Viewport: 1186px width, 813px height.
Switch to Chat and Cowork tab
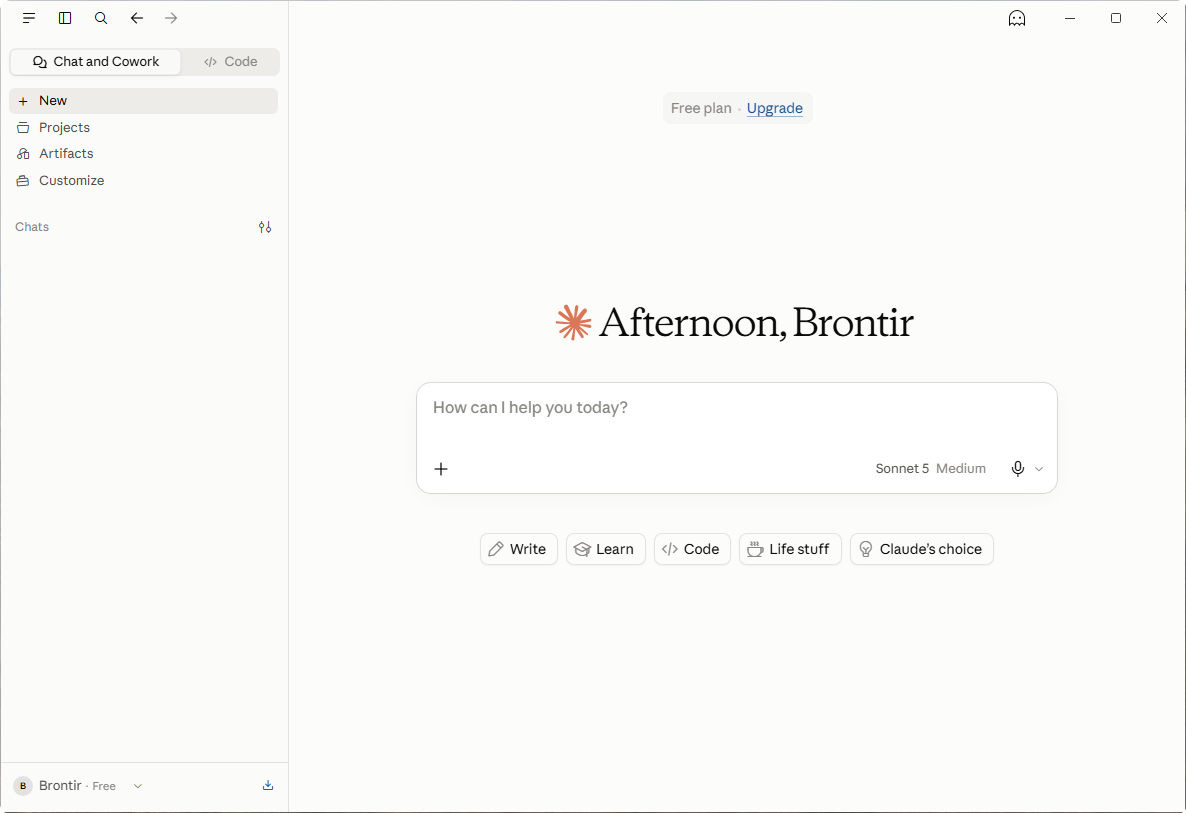95,62
